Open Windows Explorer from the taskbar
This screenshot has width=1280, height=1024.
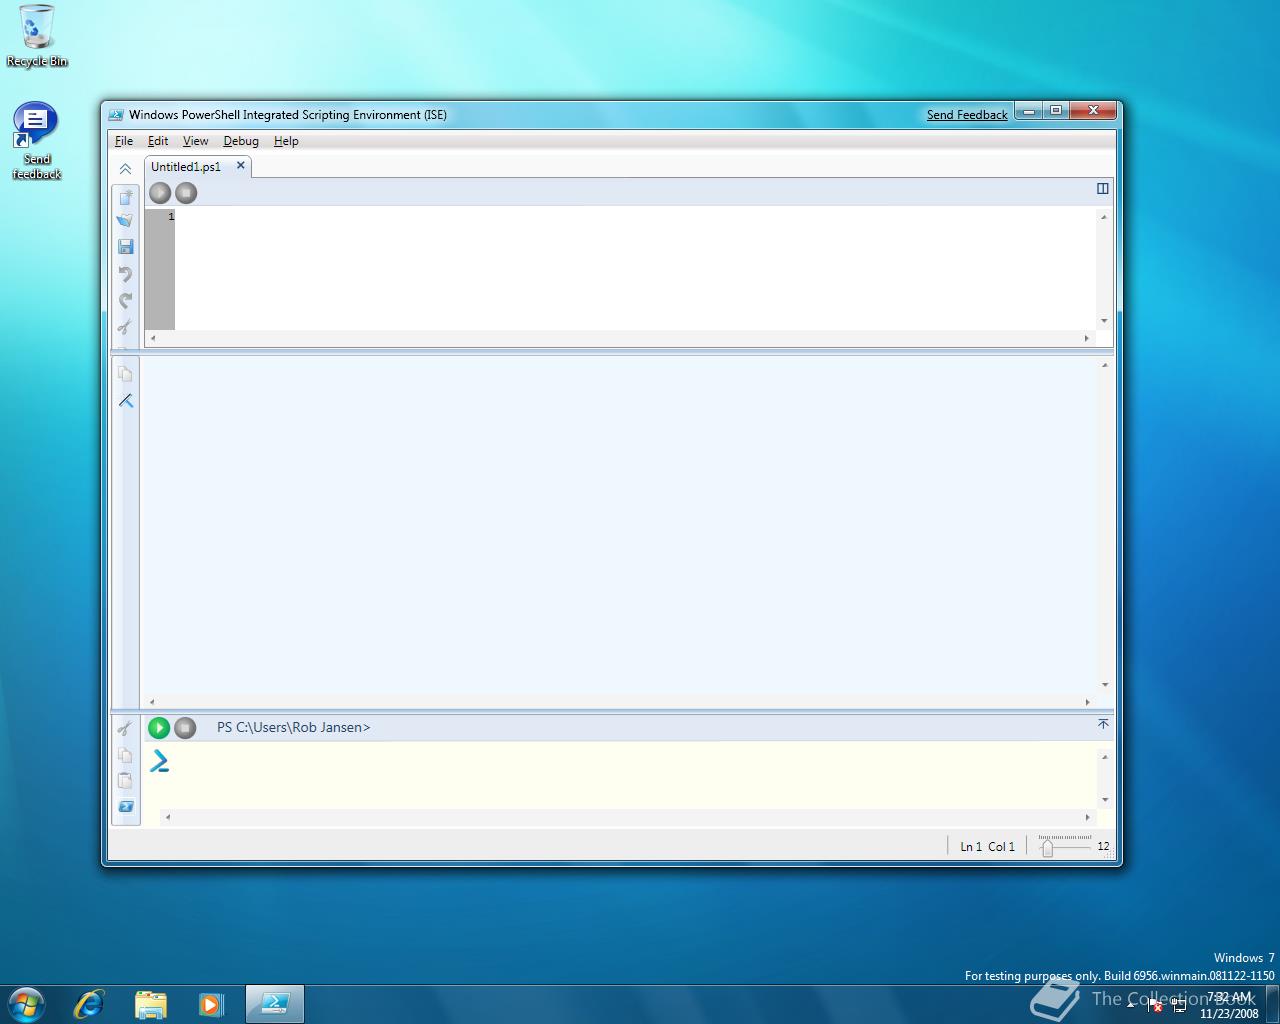(151, 1003)
